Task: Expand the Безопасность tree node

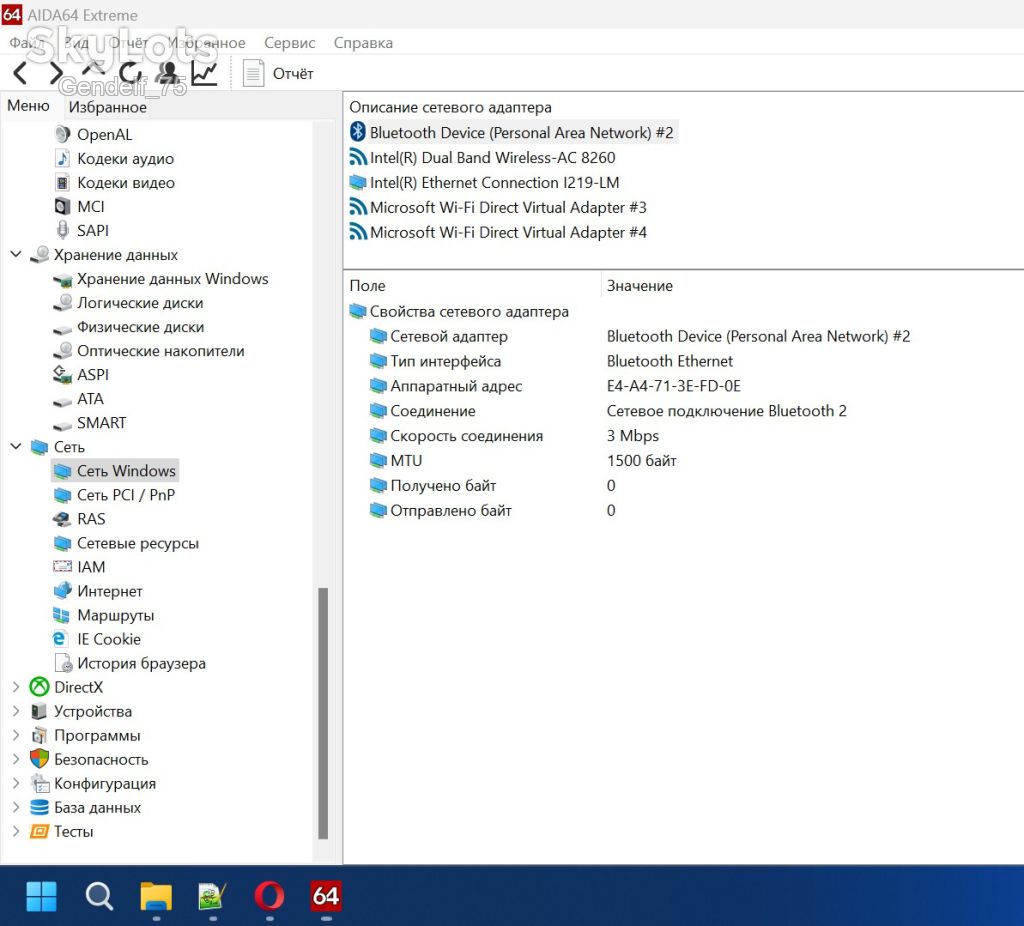Action: [16, 759]
